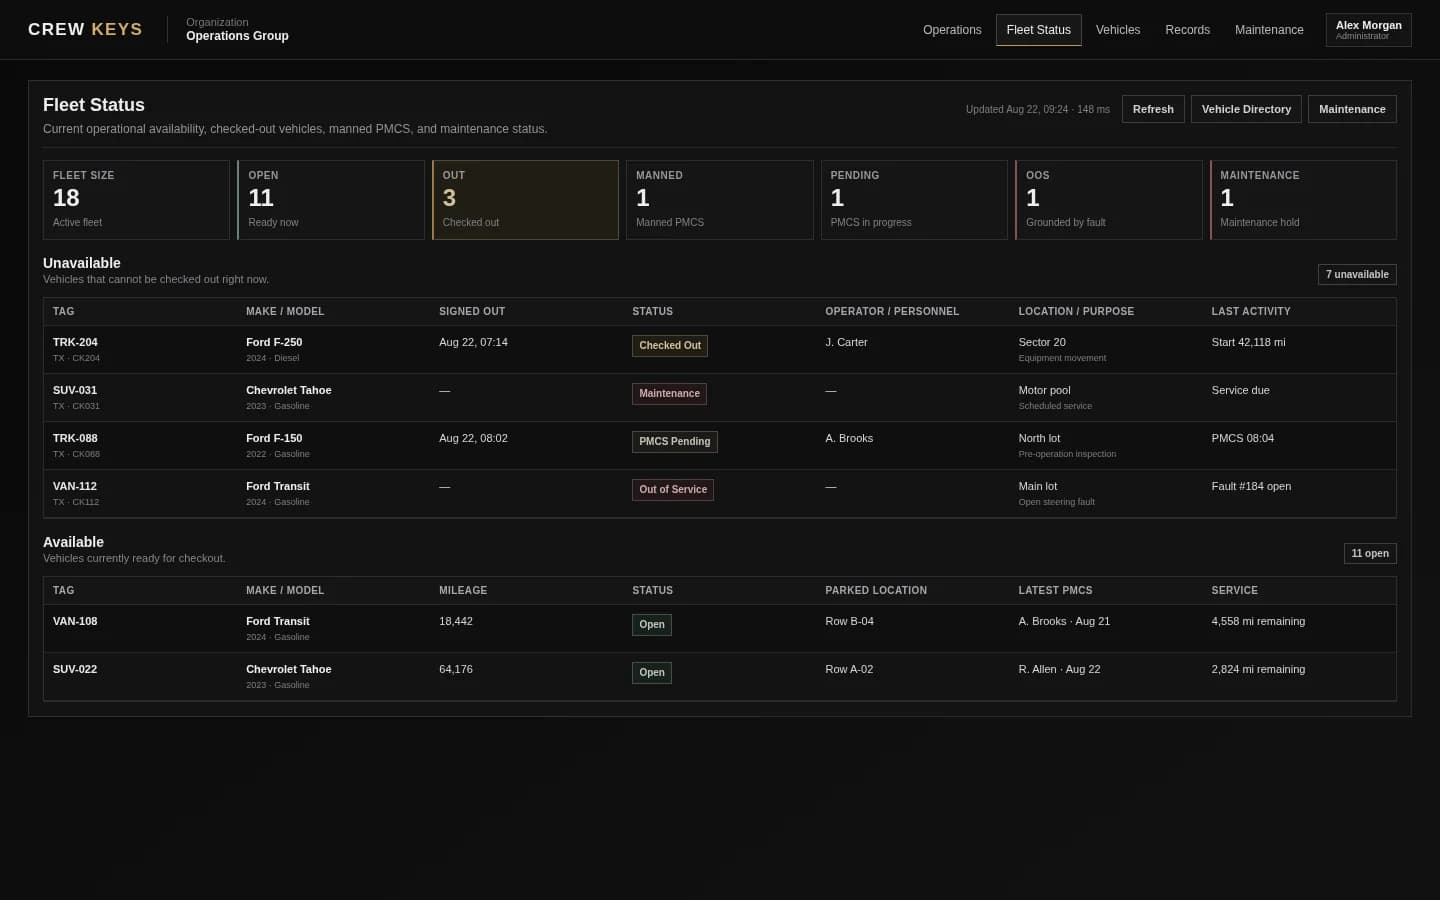Click the SUV-022 vehicle tag

[75, 669]
